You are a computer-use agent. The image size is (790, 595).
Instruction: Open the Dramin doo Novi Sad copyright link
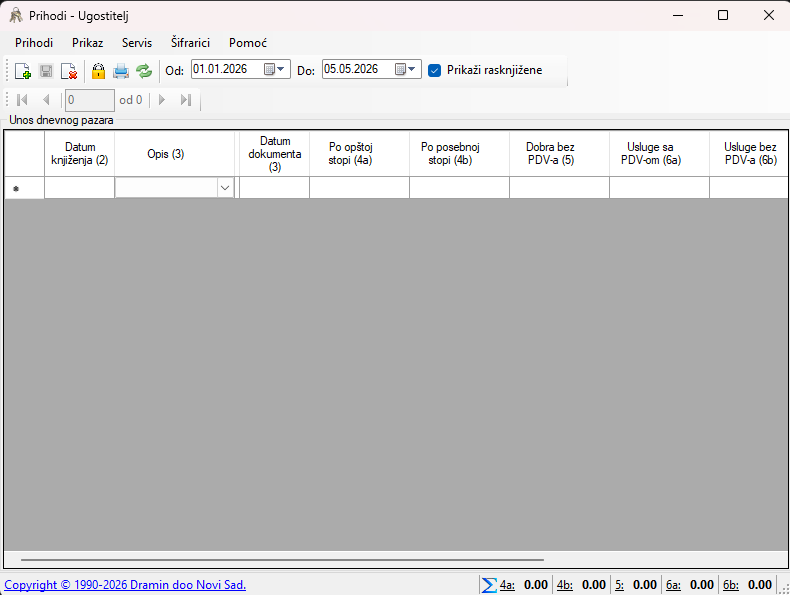click(125, 585)
